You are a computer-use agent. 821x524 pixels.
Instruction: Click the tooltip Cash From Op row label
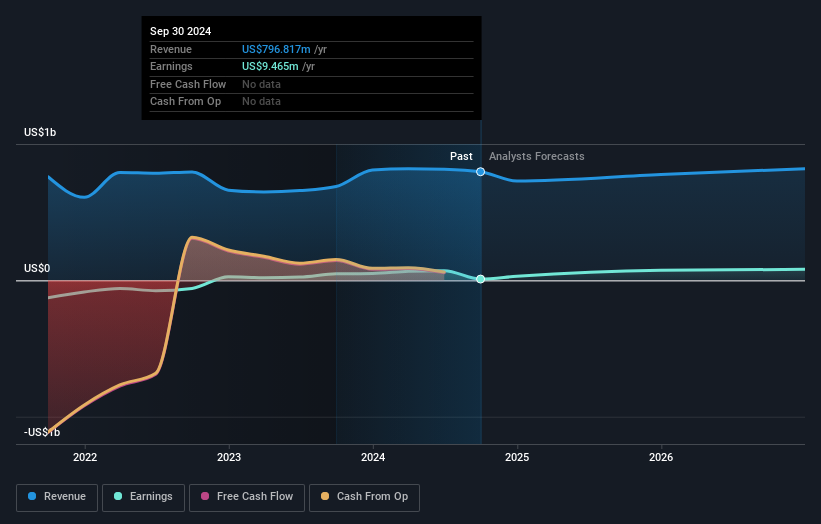point(185,102)
